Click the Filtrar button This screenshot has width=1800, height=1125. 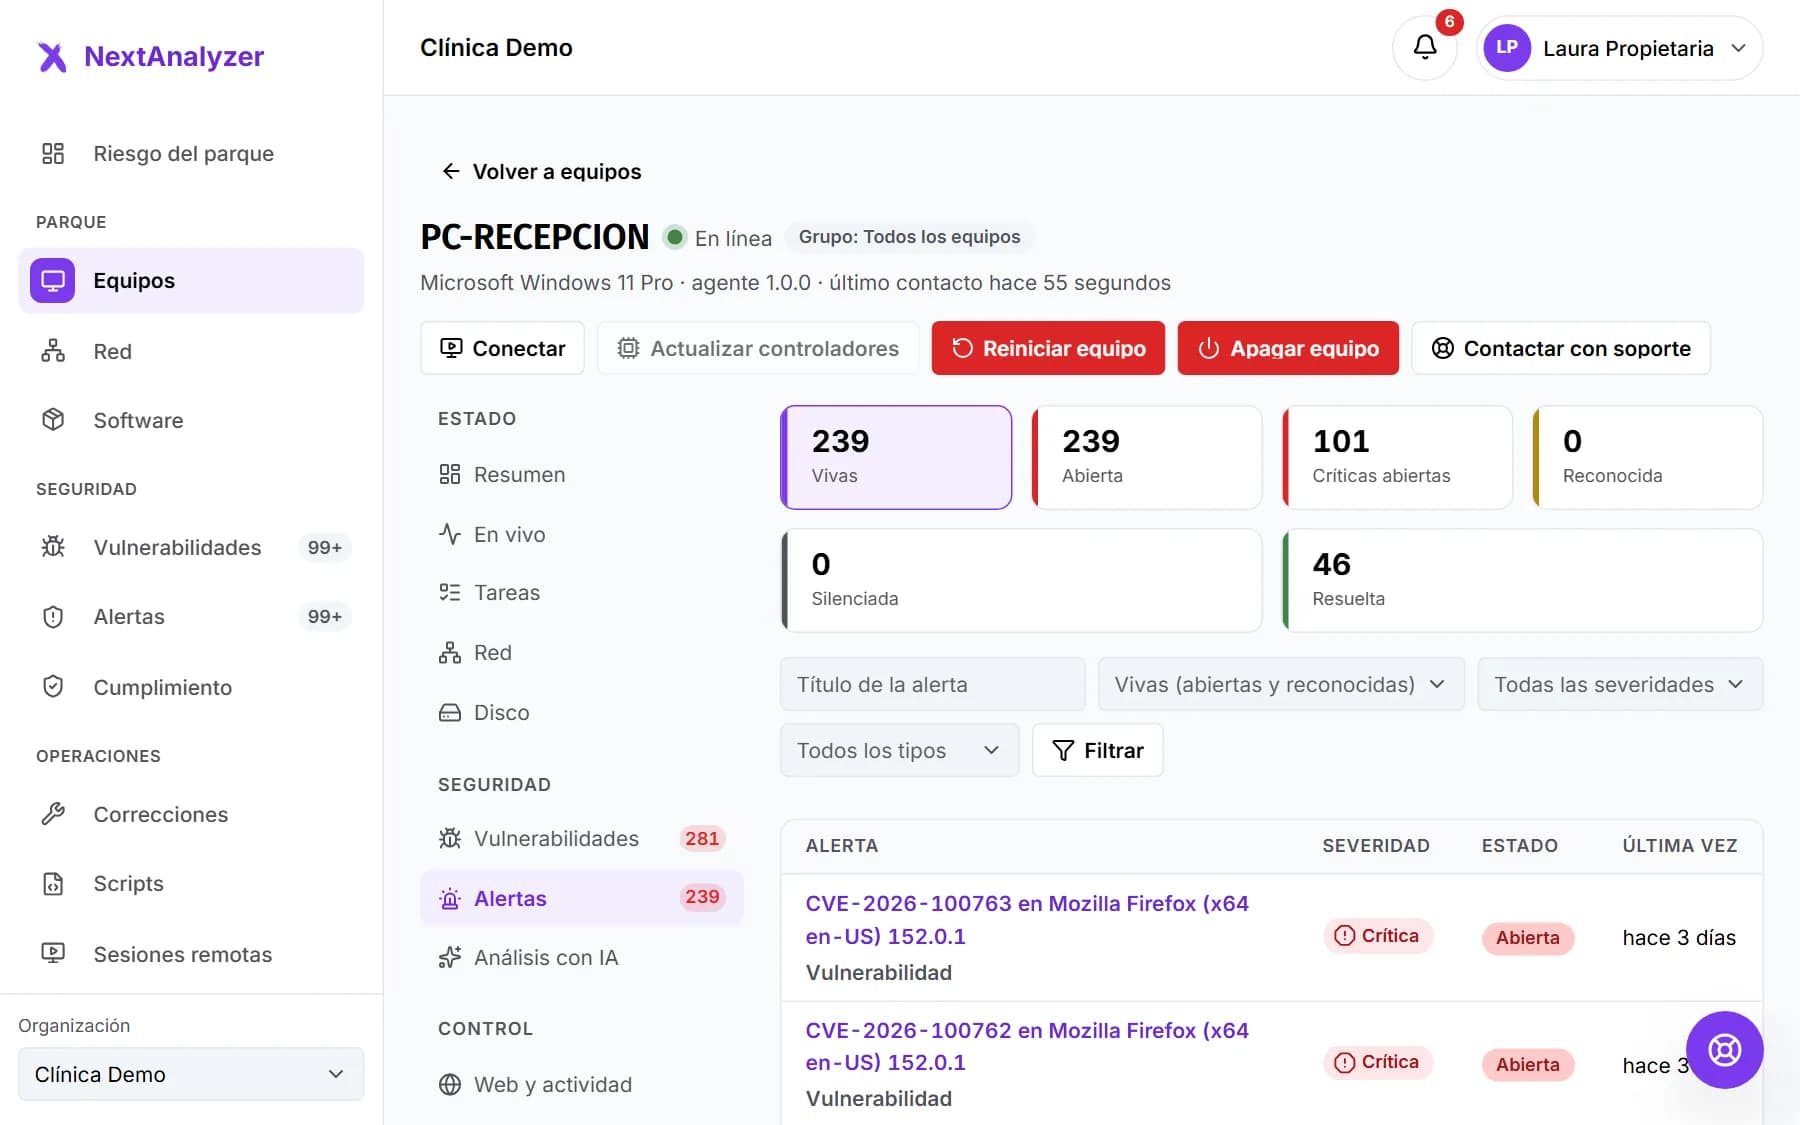point(1097,750)
